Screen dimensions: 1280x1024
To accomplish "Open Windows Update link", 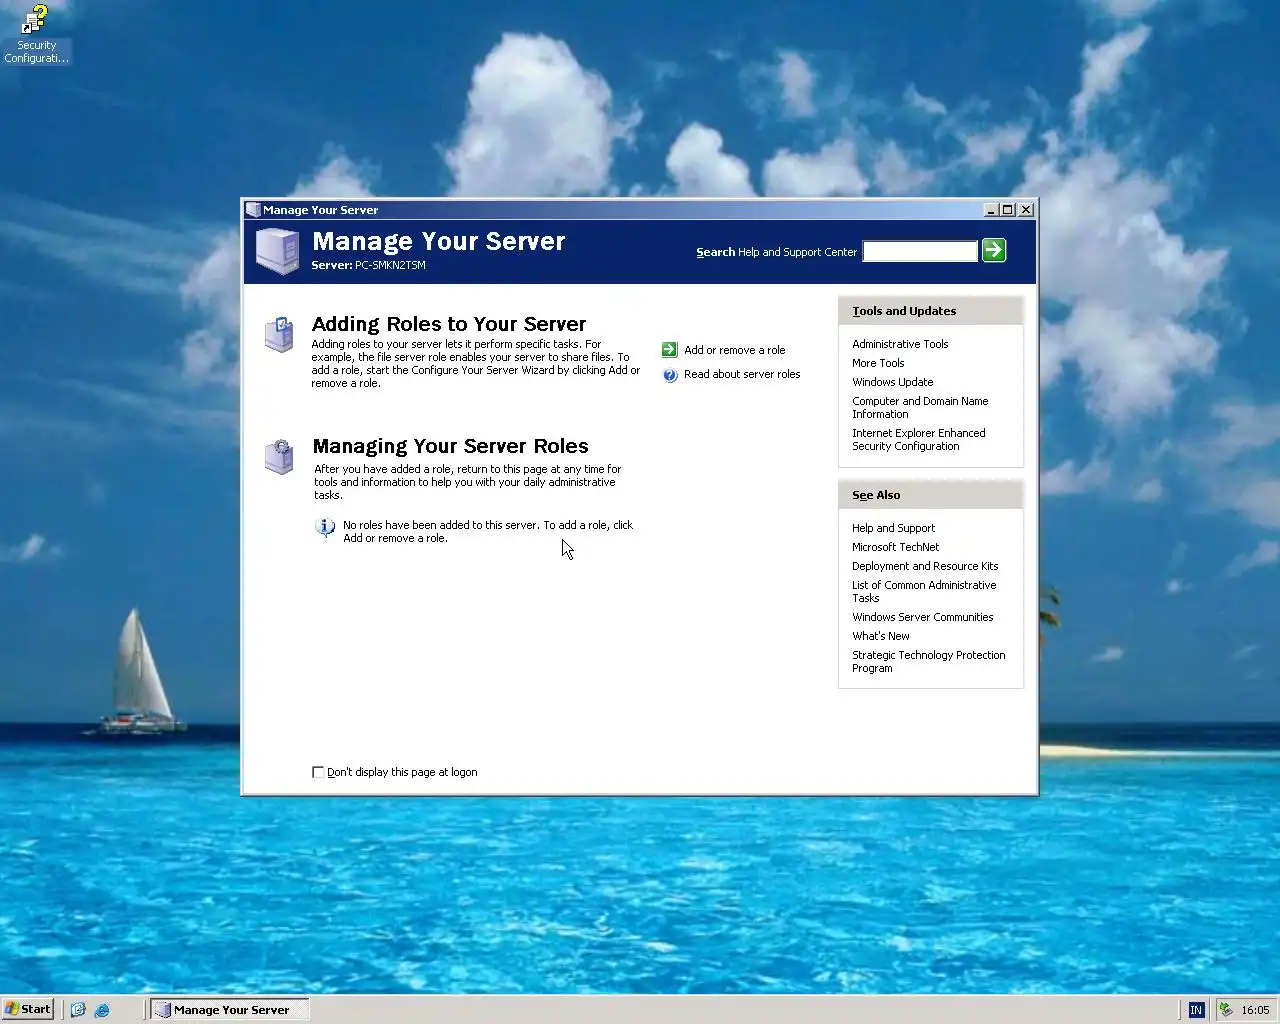I will coord(893,382).
